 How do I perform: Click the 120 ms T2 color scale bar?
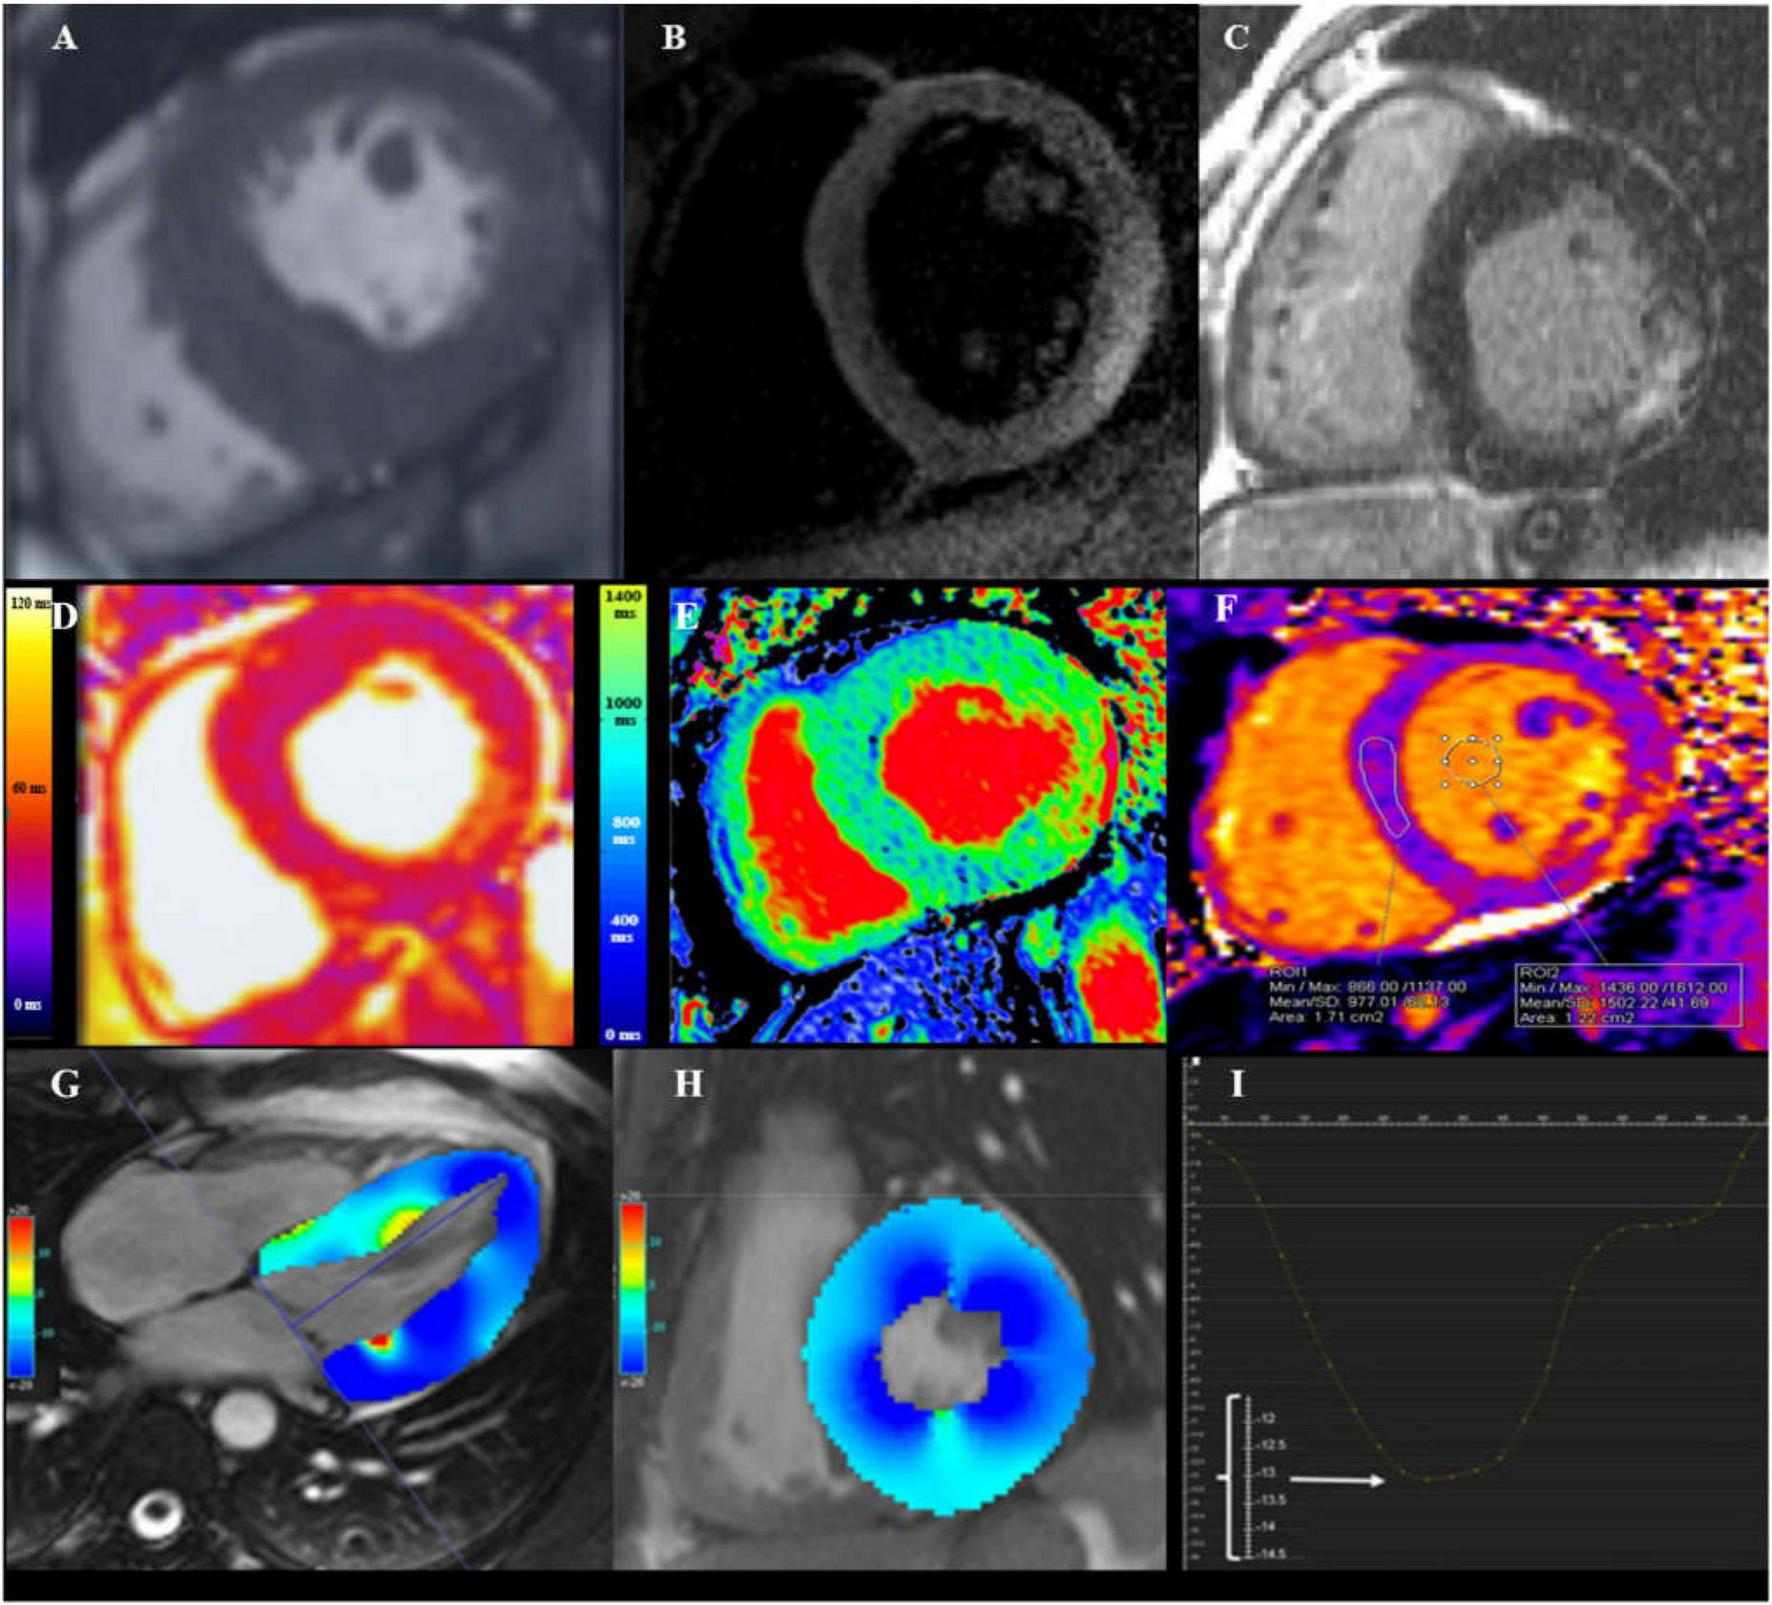[x=28, y=800]
